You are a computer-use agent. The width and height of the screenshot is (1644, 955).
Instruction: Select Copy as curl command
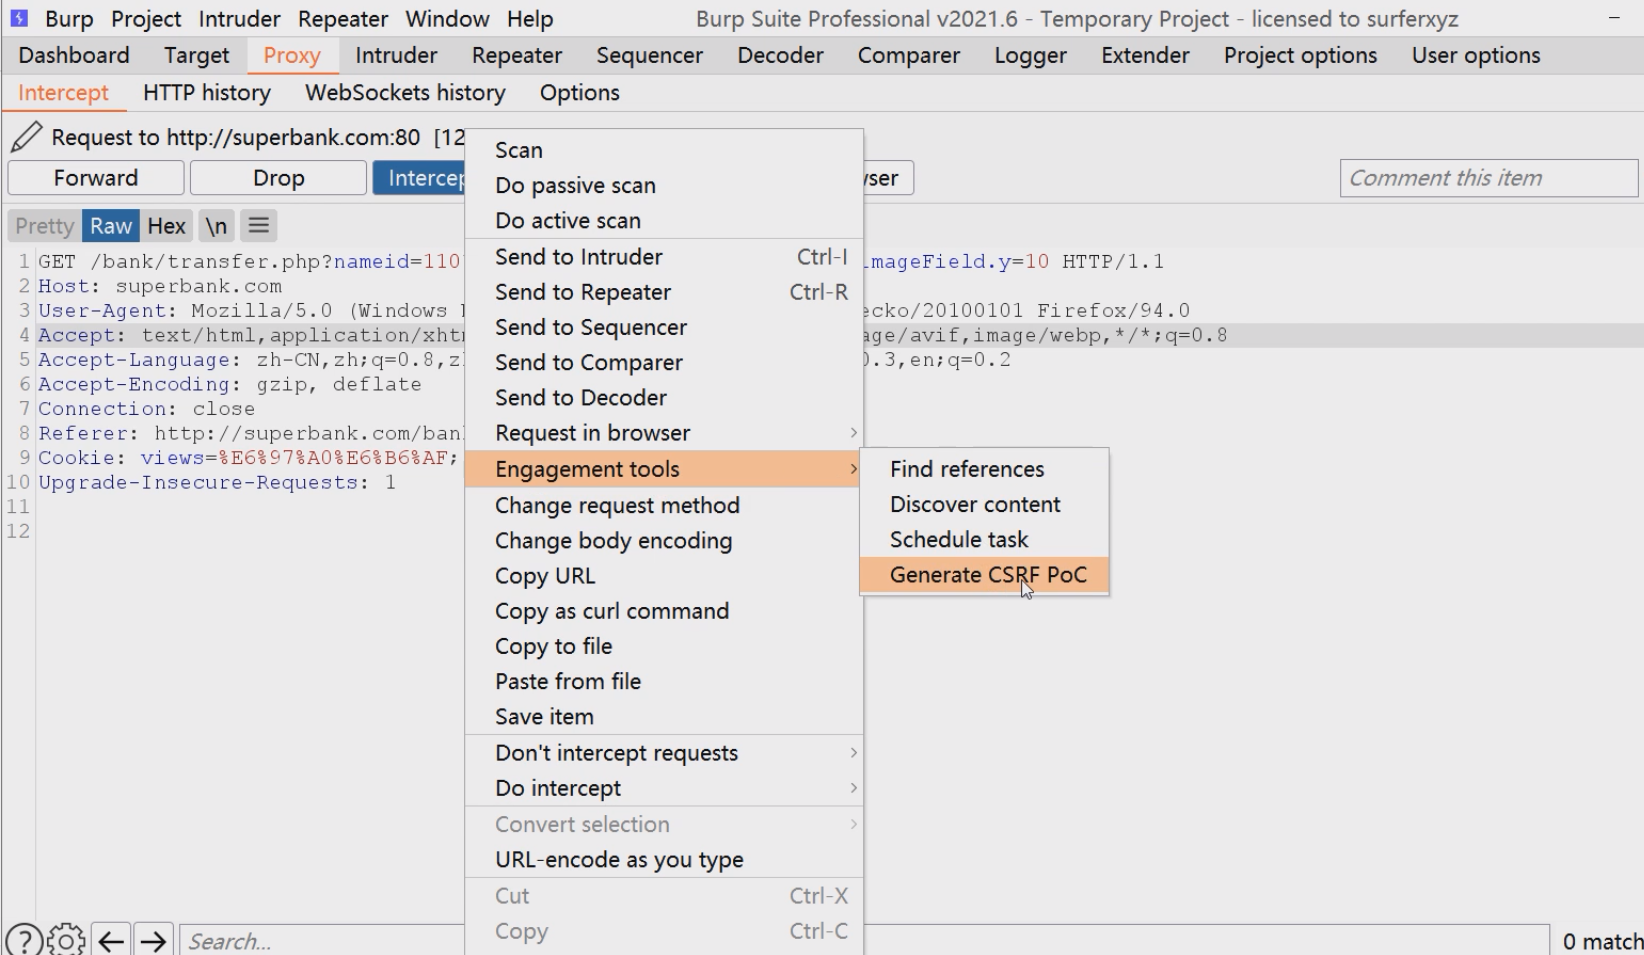664,611
